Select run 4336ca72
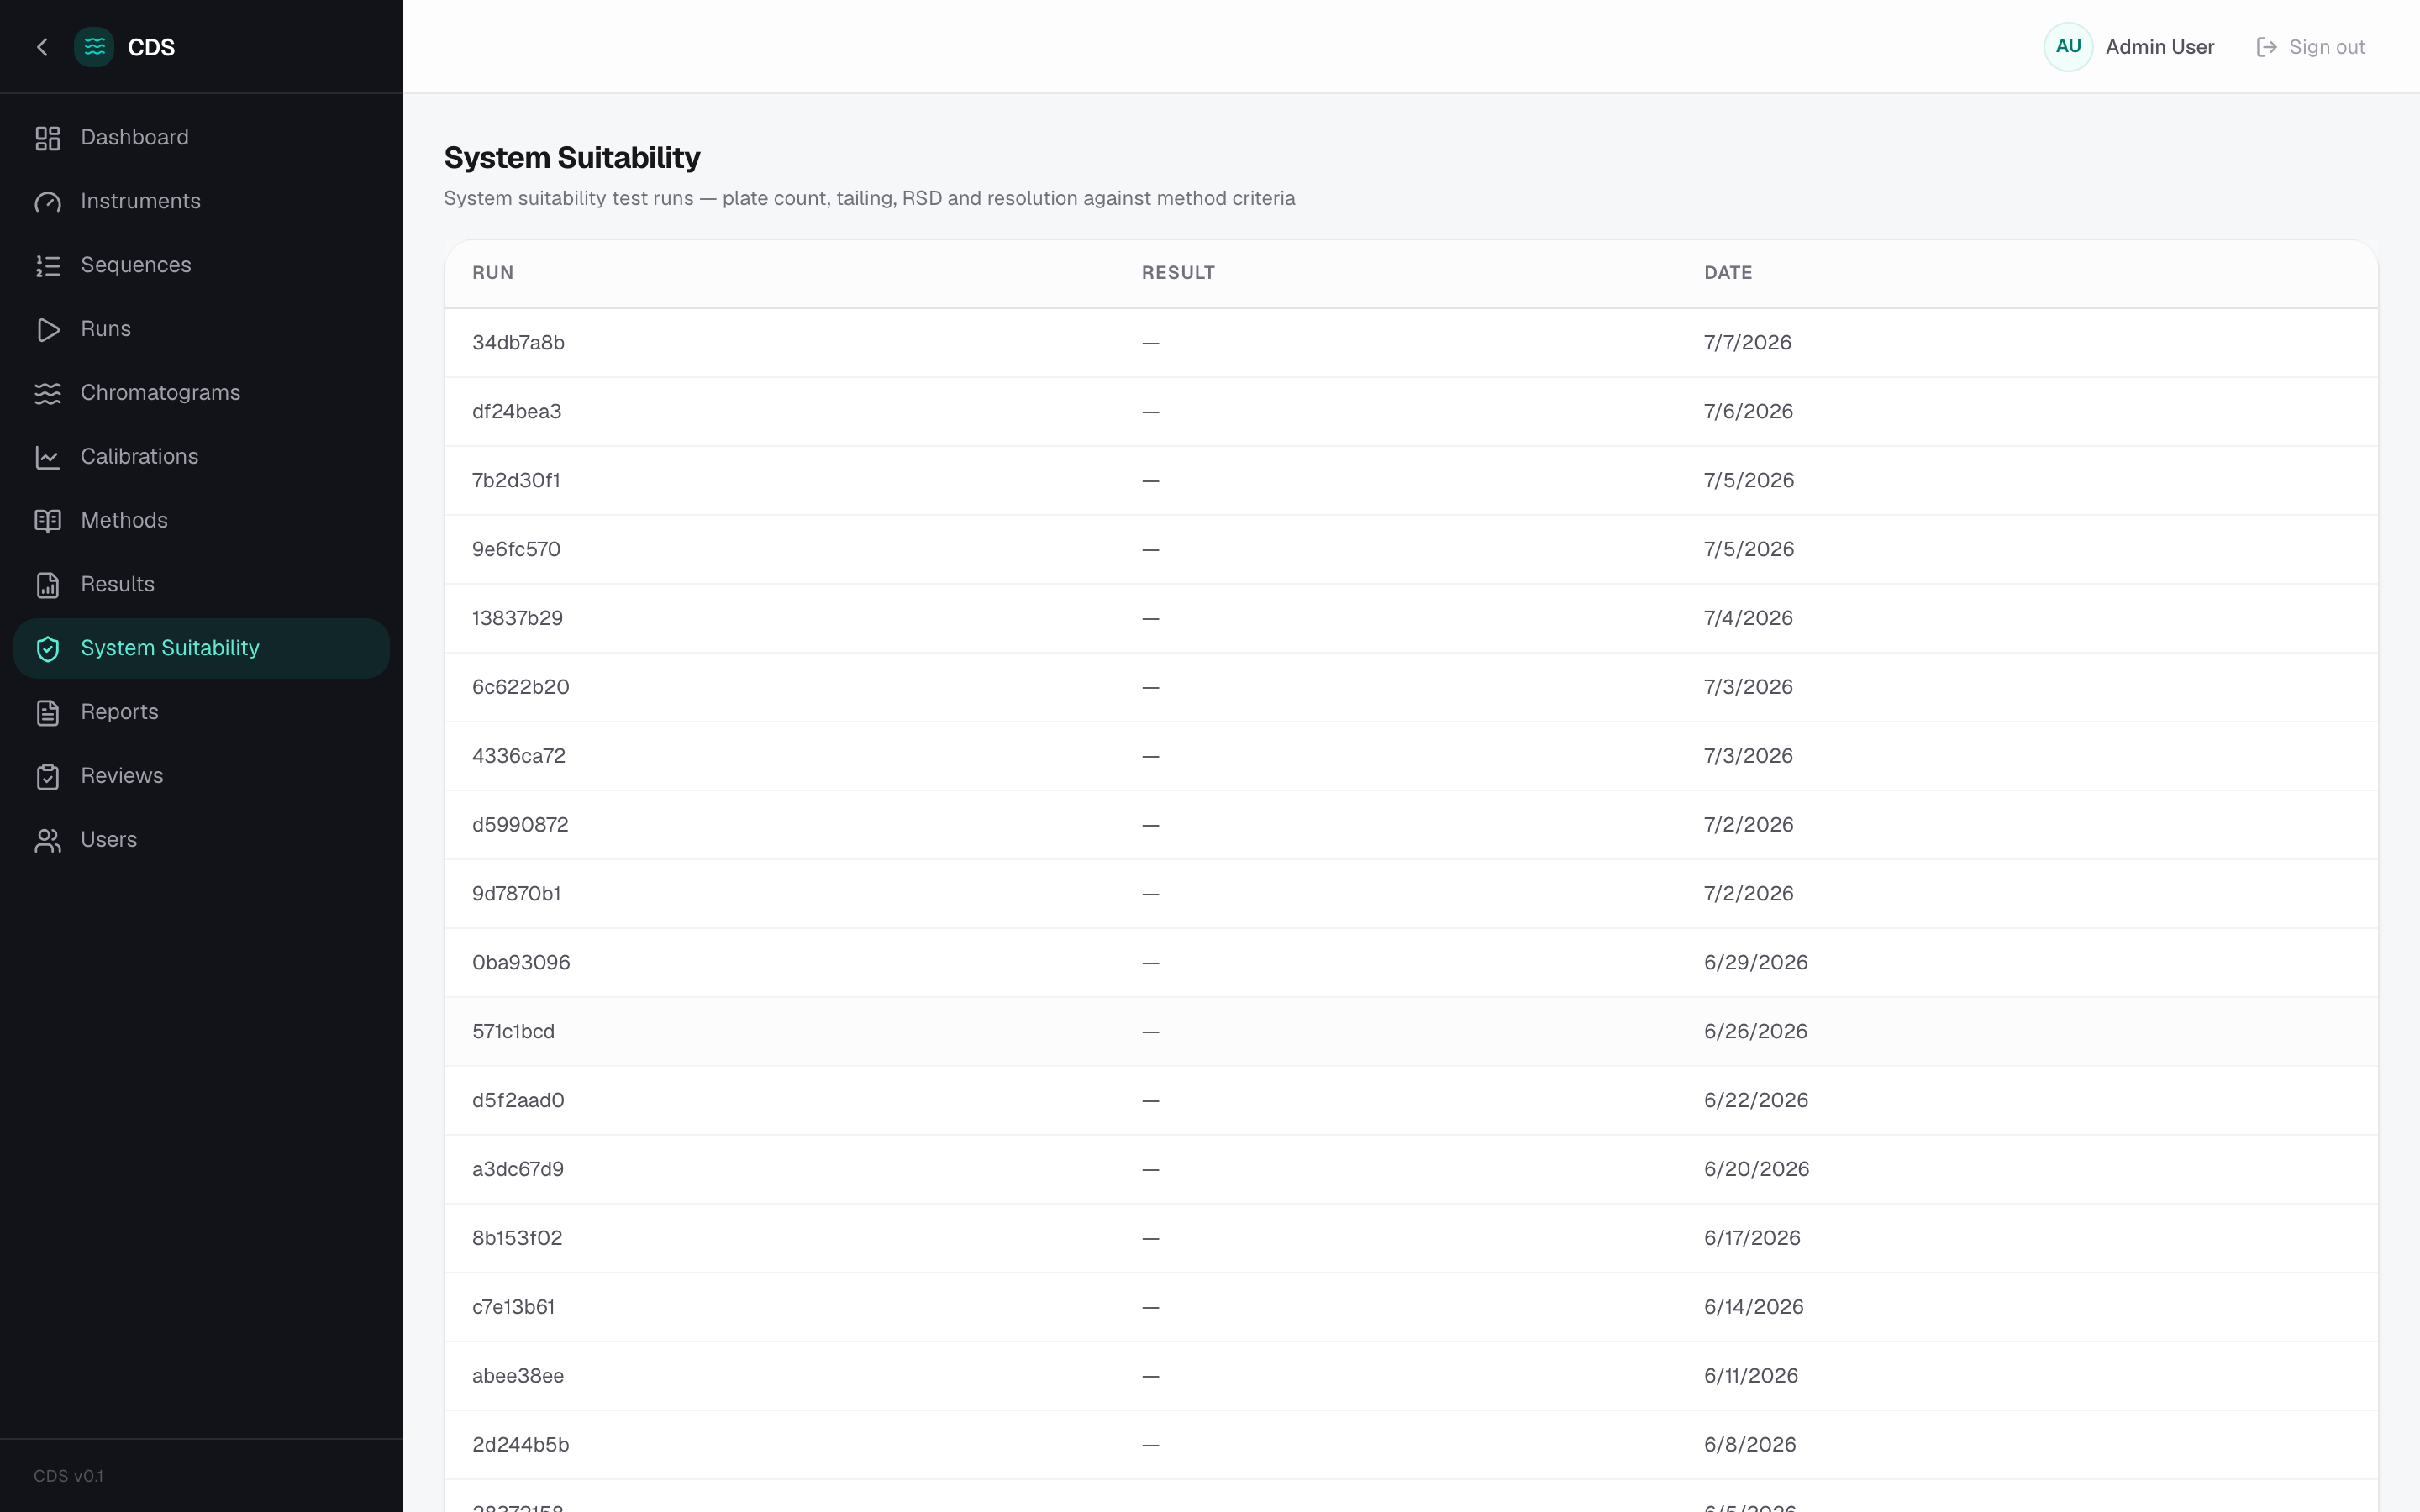The width and height of the screenshot is (2420, 1512). click(x=1411, y=757)
